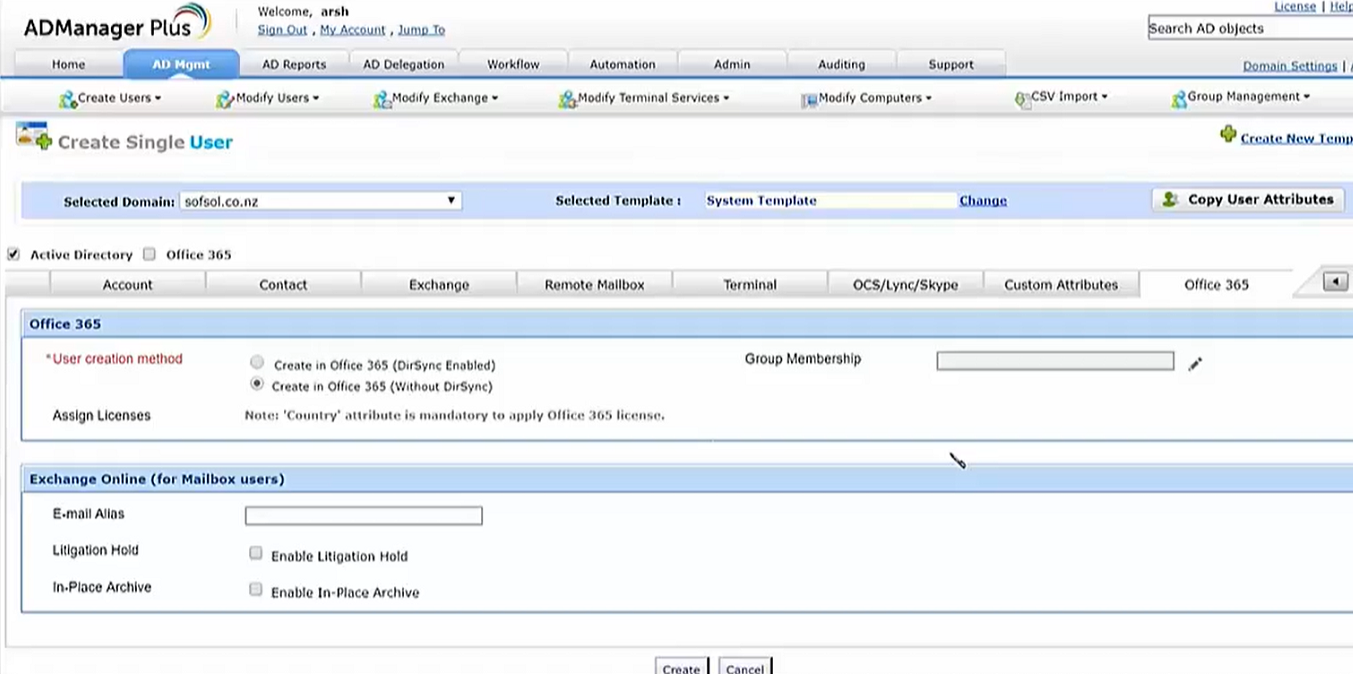1353x674 pixels.
Task: Switch to the Exchange tab
Action: coord(438,285)
